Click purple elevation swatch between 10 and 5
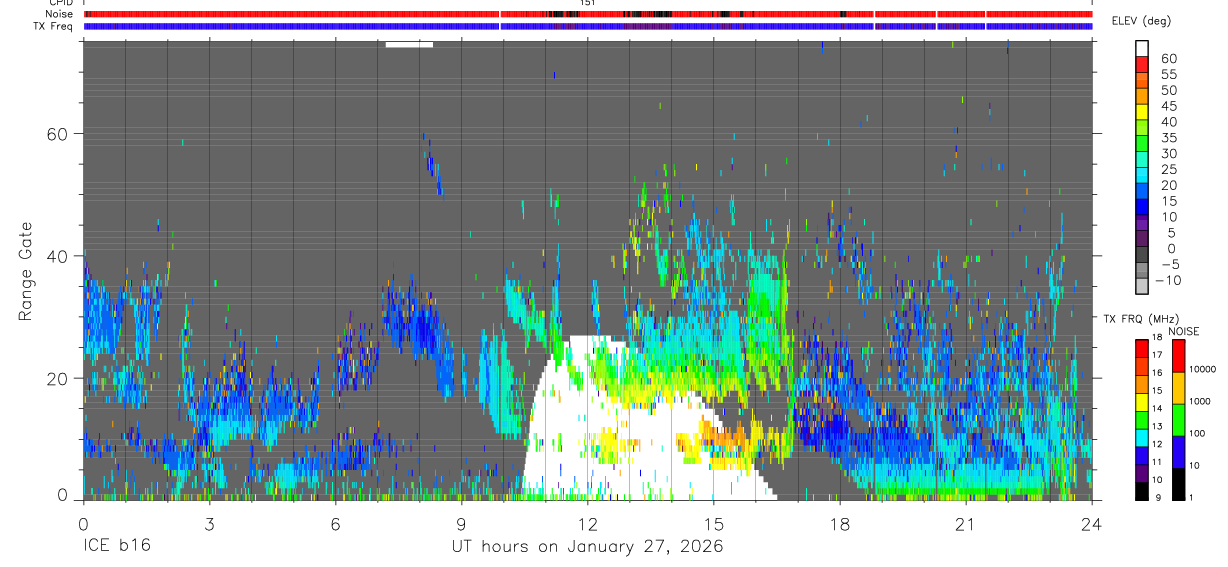This screenshot has width=1228, height=567. tap(1142, 222)
